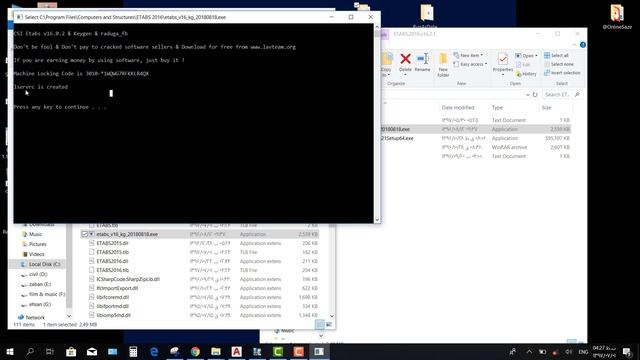Expand the Properties dropdown arrow
Screen dimensions: 640x360
502,75
